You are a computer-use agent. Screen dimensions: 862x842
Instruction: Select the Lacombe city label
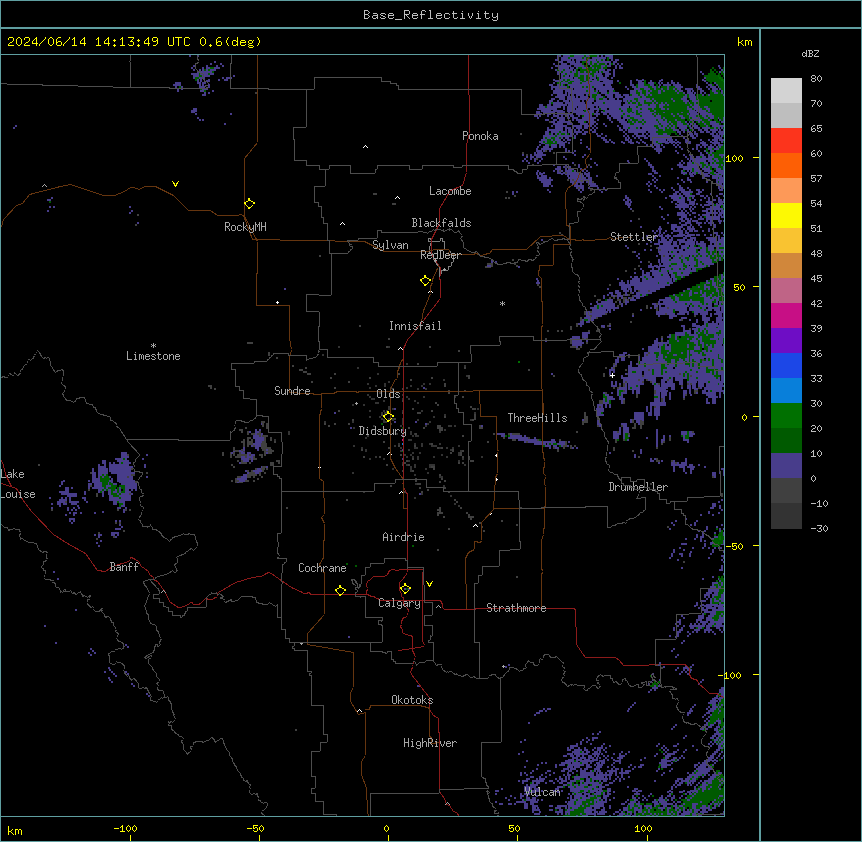[x=450, y=191]
